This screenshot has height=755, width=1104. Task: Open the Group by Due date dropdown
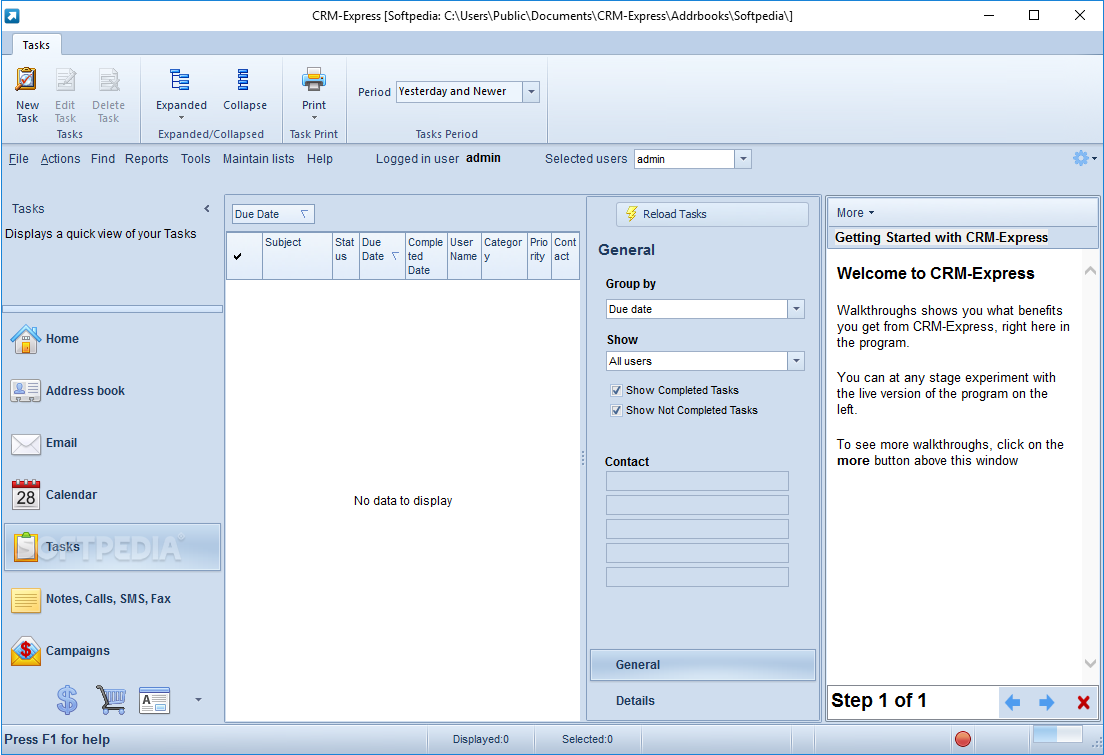click(796, 309)
